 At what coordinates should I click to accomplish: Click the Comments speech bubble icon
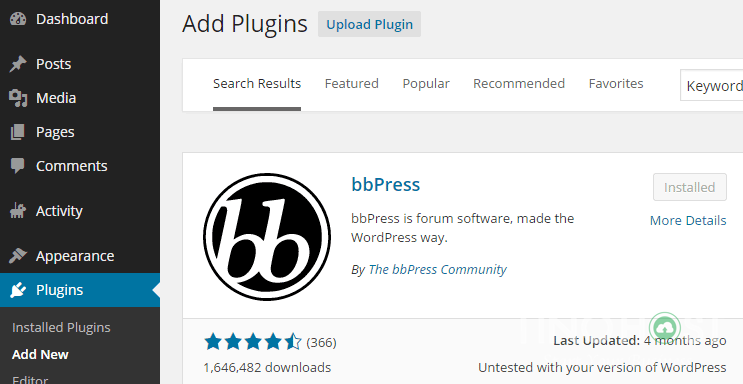click(18, 166)
